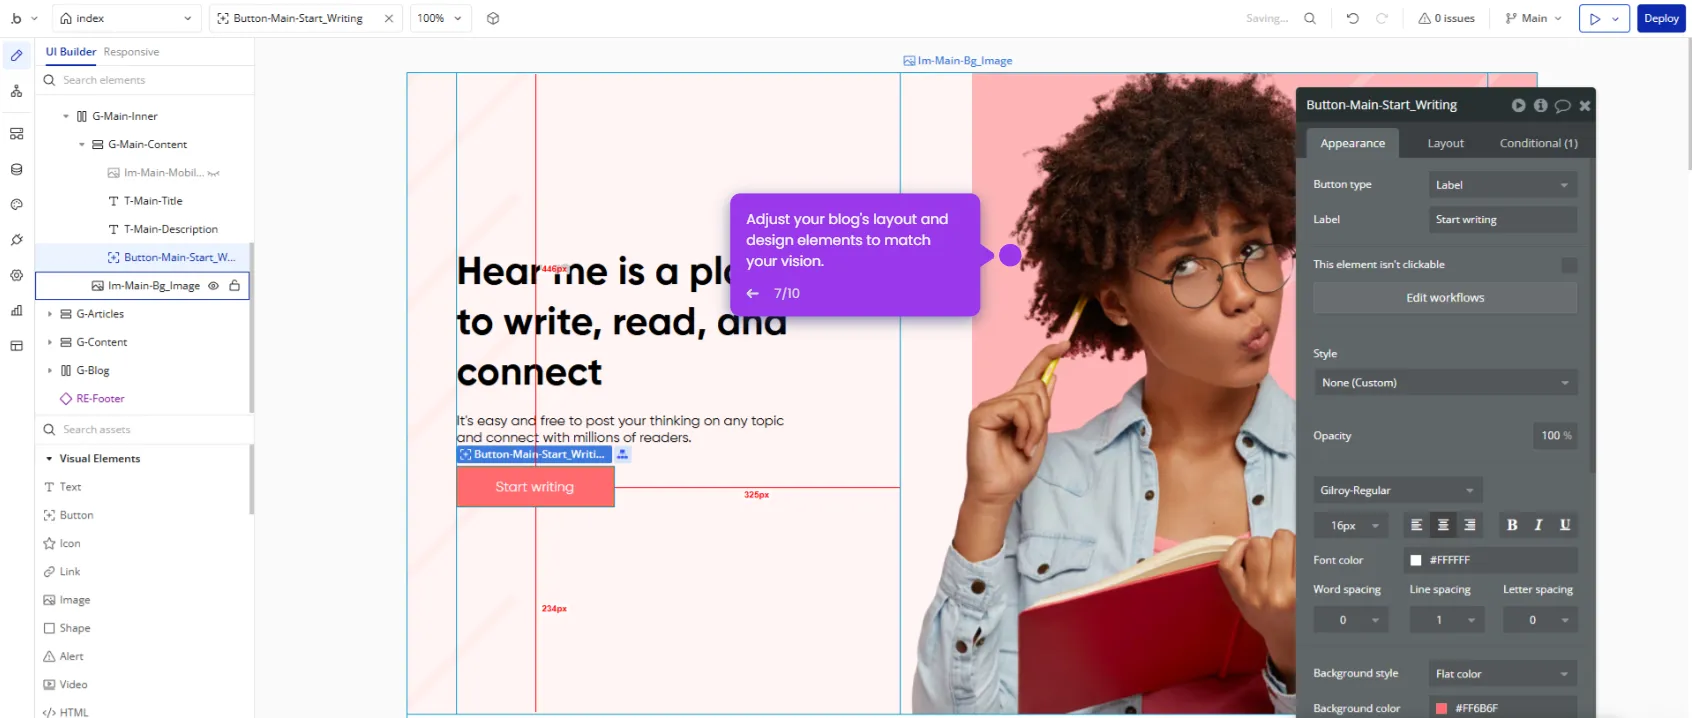Pick the Shape element from Visual Elements
Viewport: 1692px width, 718px height.
coord(67,628)
